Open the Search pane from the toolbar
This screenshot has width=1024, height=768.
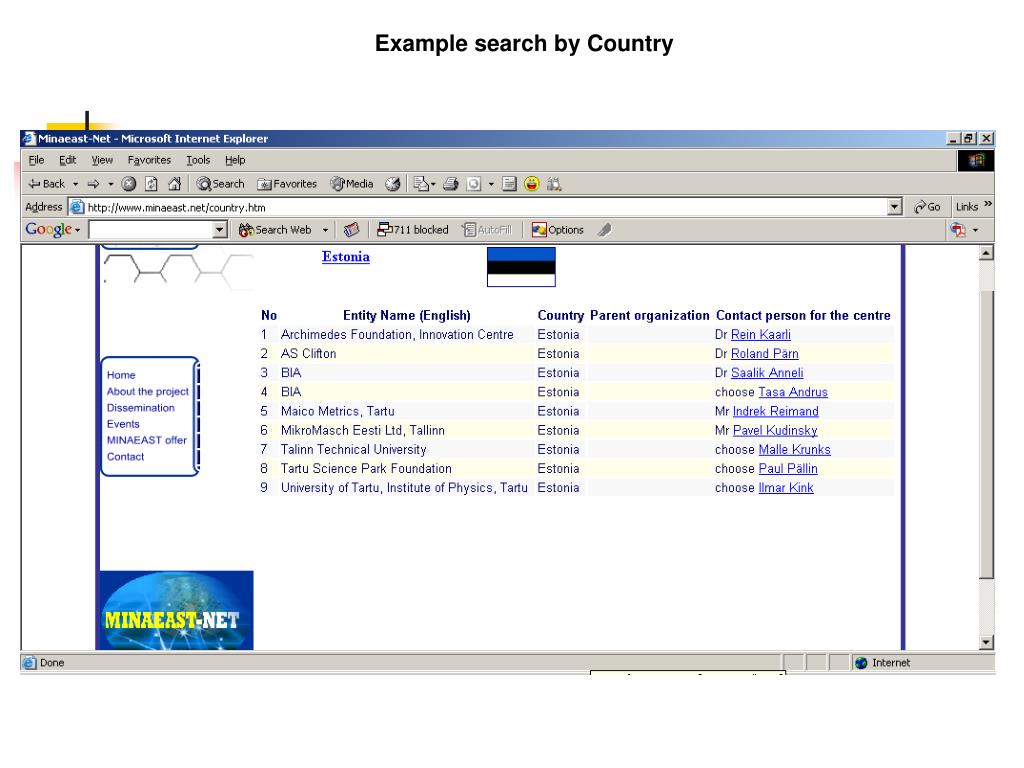pos(220,184)
